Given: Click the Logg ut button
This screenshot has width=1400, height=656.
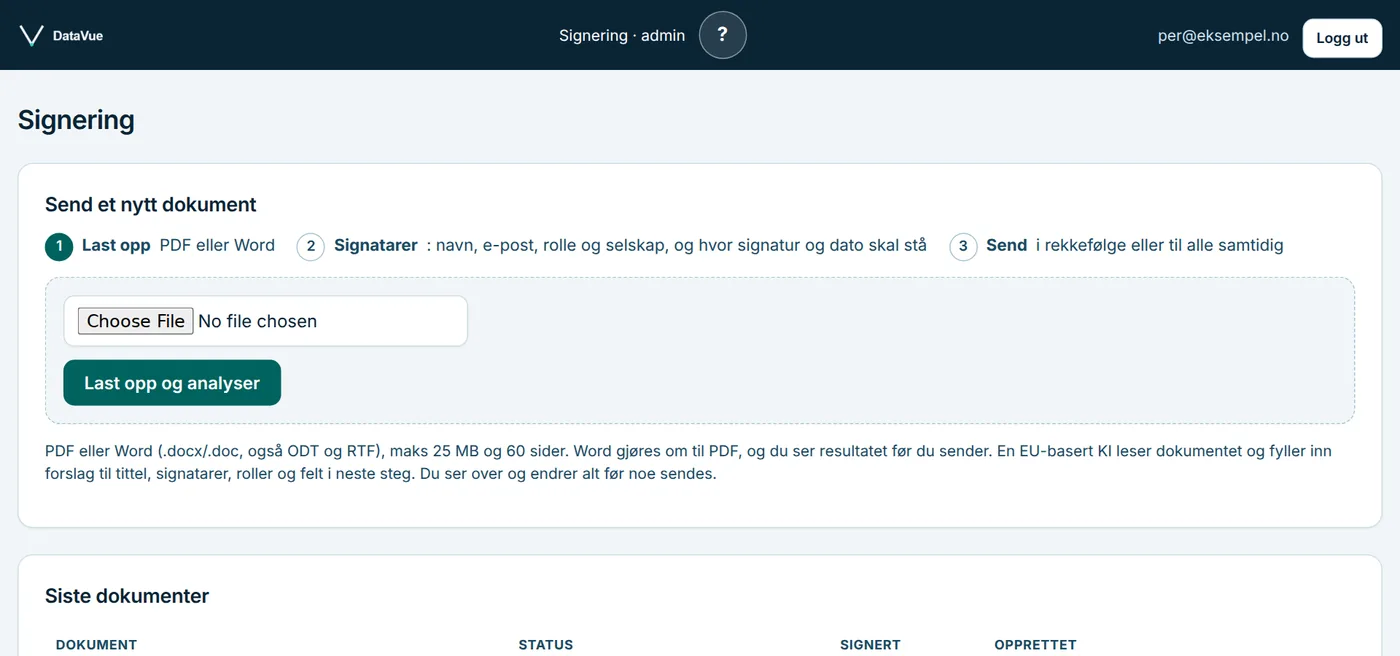Looking at the screenshot, I should (x=1342, y=38).
